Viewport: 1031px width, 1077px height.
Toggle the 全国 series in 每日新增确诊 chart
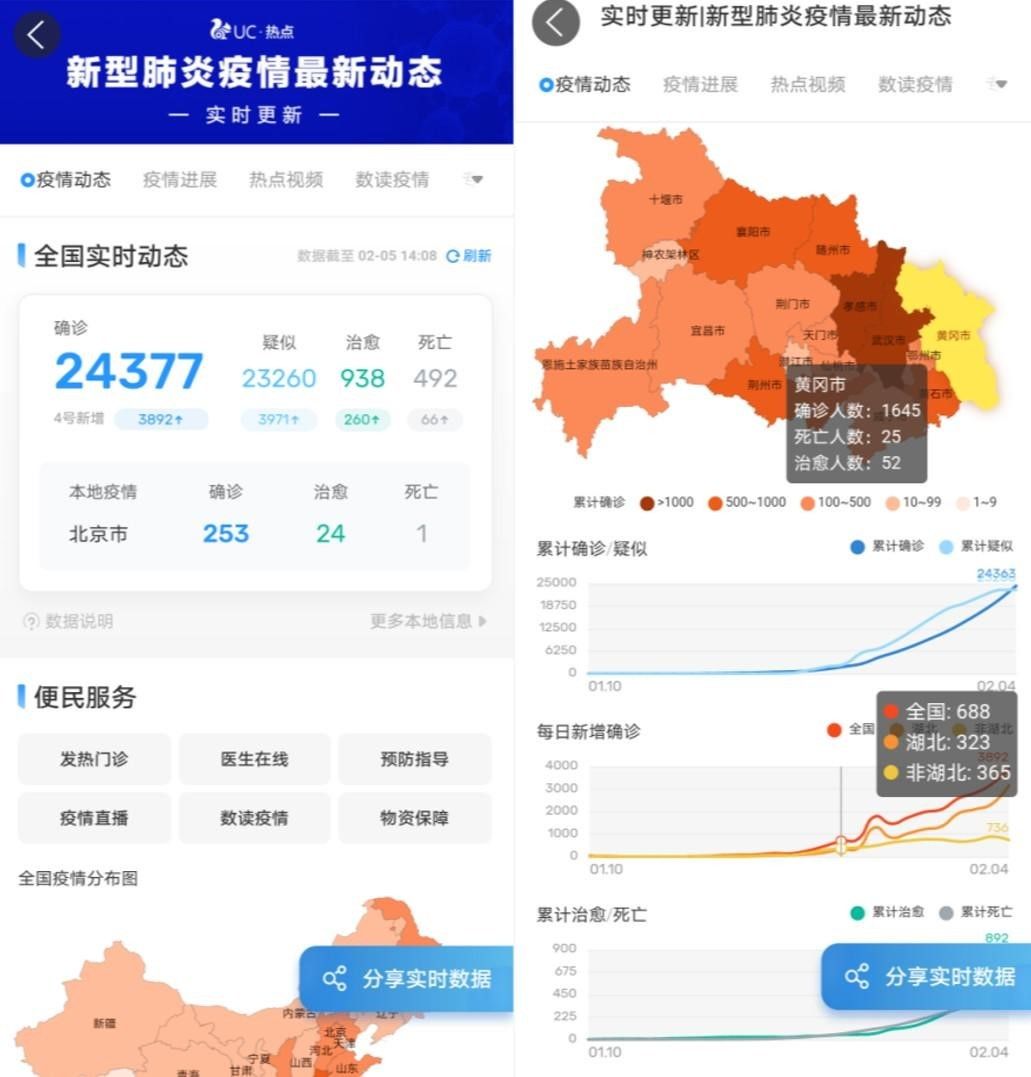(x=836, y=730)
